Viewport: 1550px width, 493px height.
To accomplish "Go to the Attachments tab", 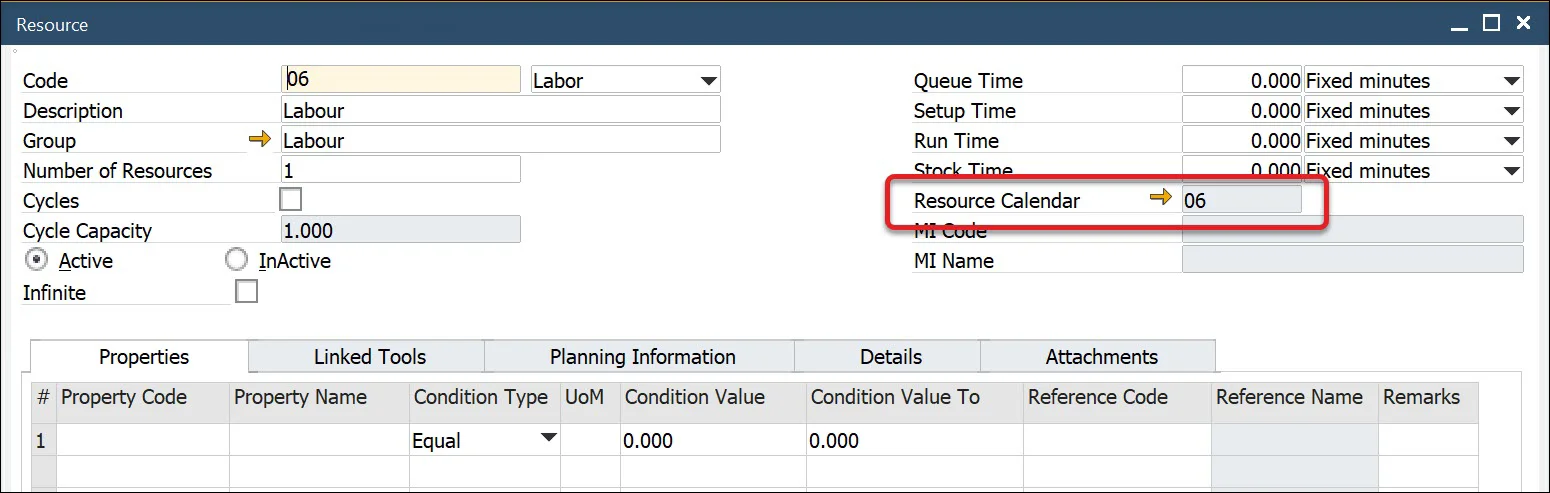I will (x=1101, y=357).
